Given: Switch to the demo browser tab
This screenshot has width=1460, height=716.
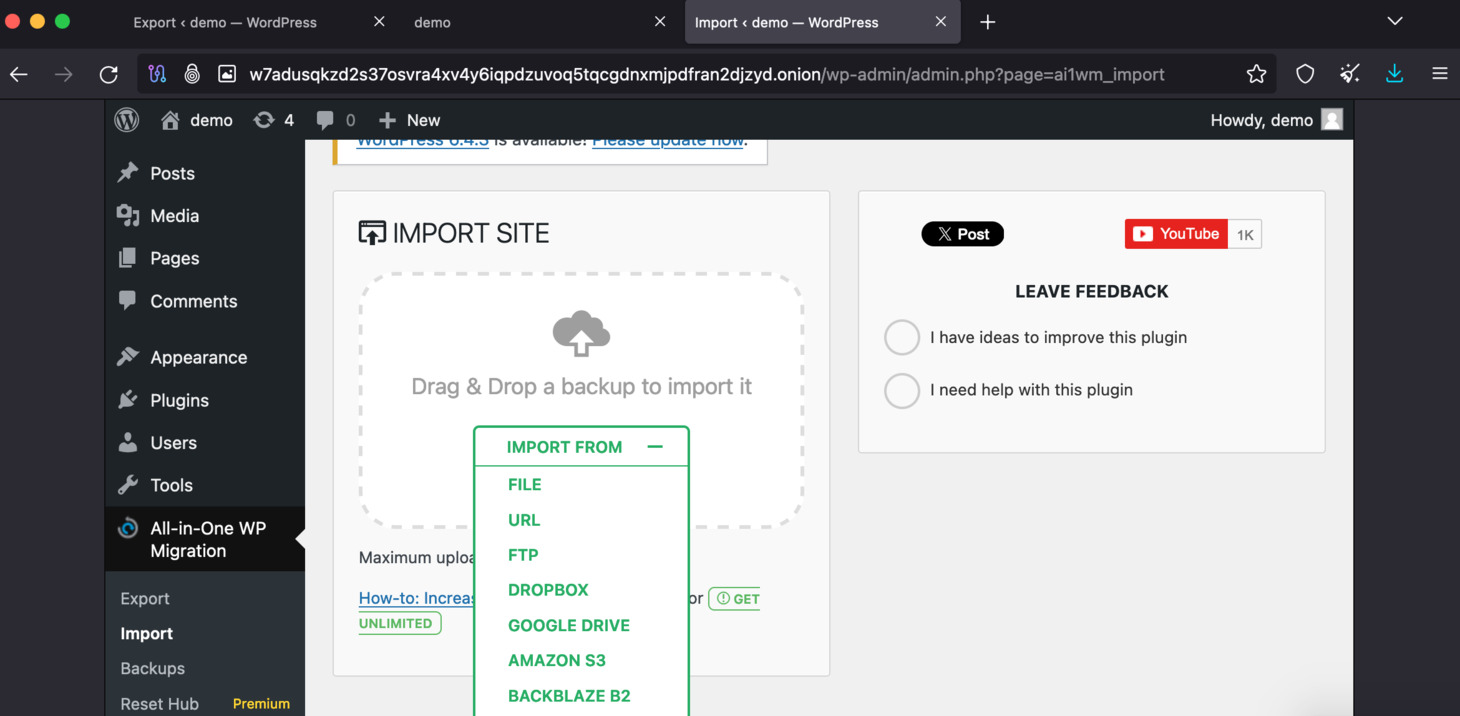Looking at the screenshot, I should tap(432, 22).
